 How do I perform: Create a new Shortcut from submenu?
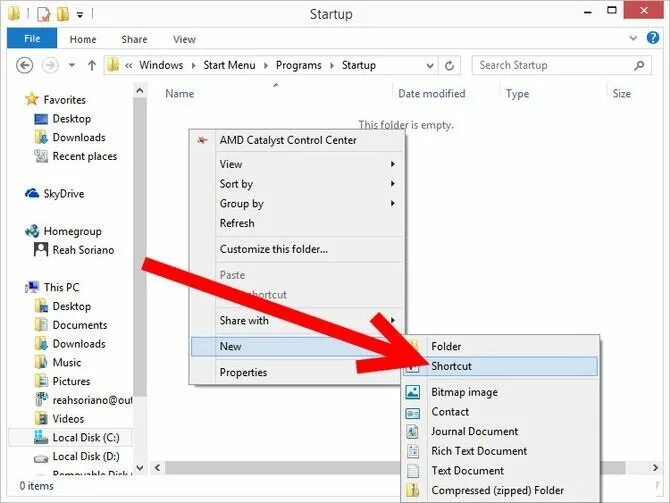pyautogui.click(x=500, y=366)
